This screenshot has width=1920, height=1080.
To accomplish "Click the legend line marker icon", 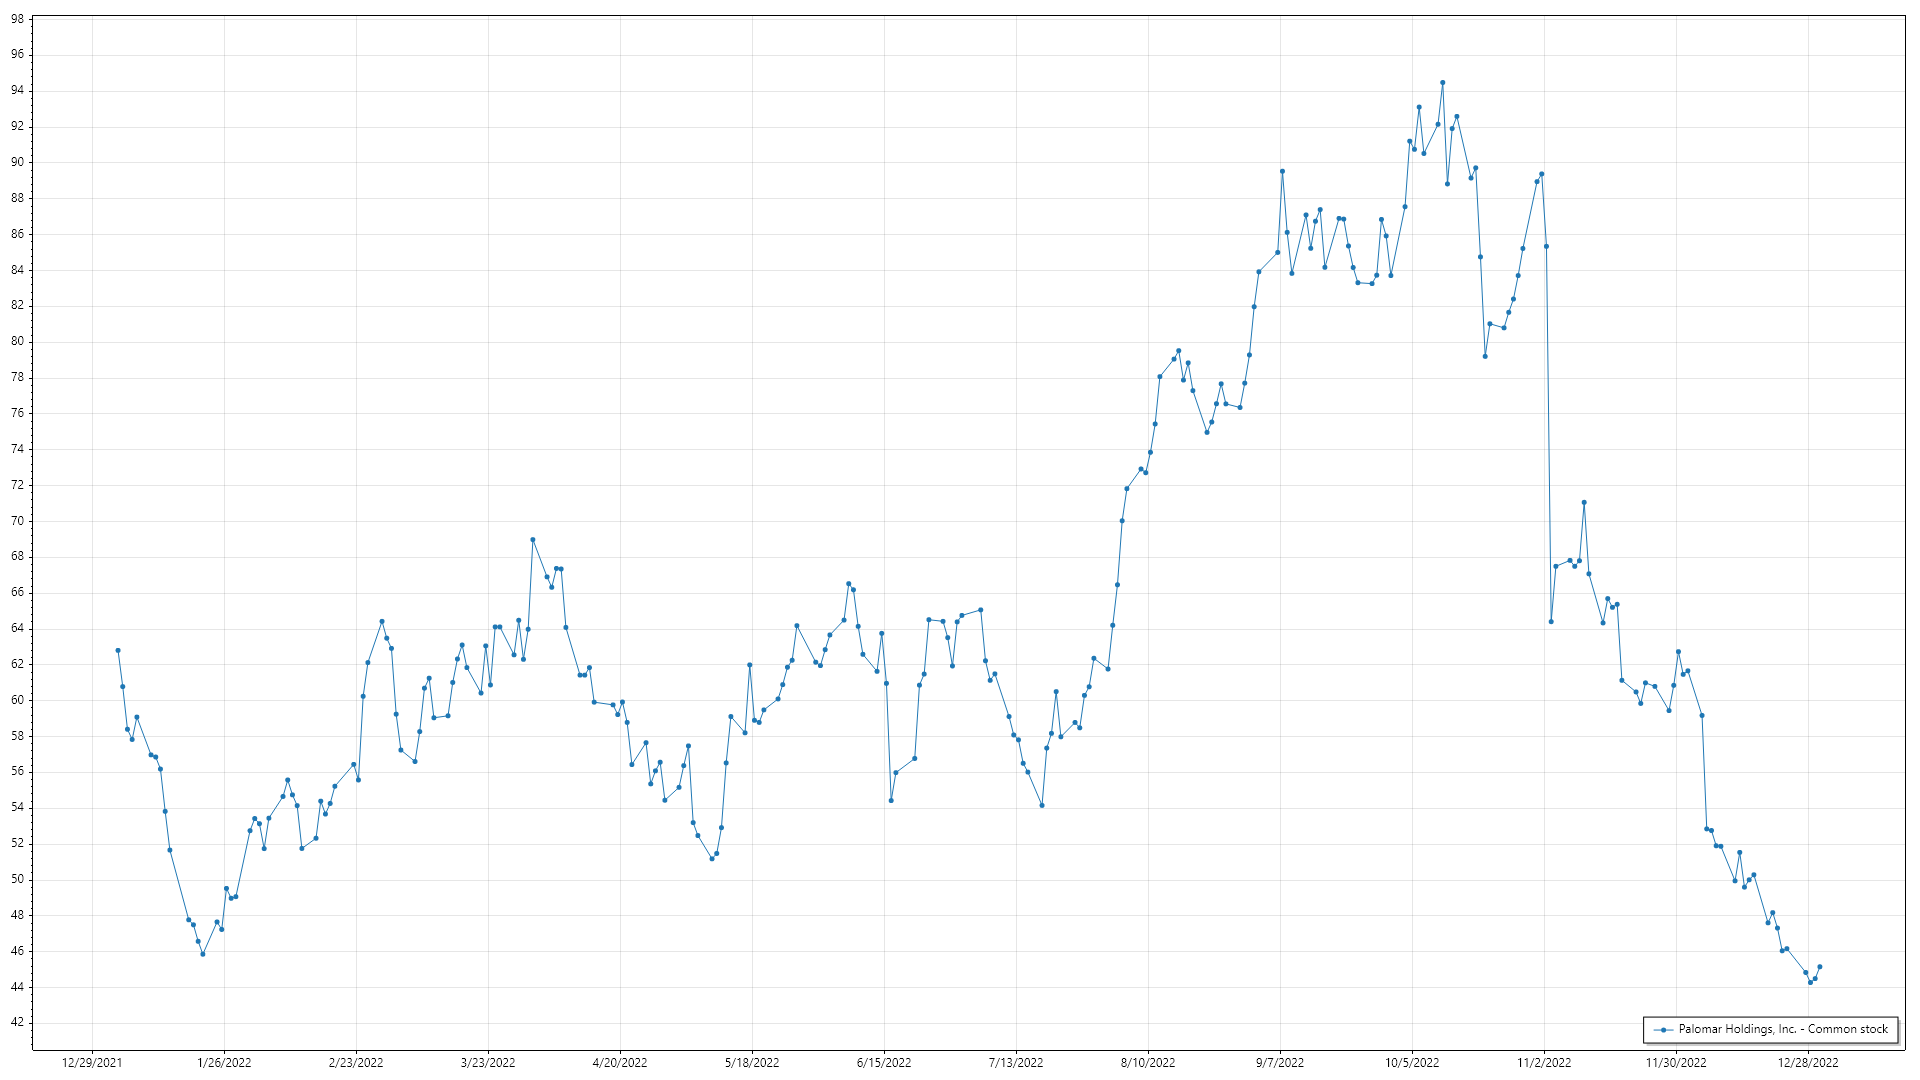I will coord(1663,1030).
